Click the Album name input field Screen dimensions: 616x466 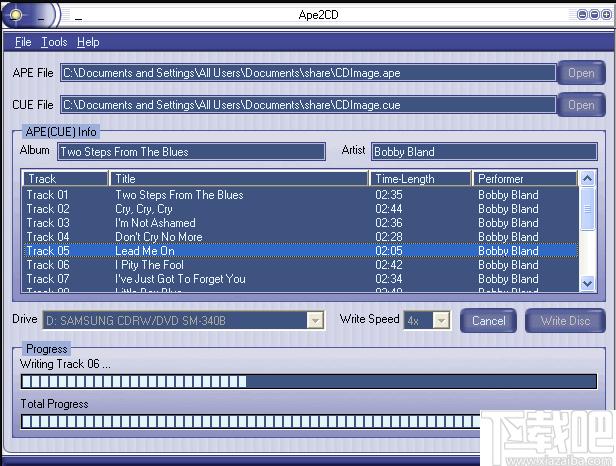(x=191, y=152)
